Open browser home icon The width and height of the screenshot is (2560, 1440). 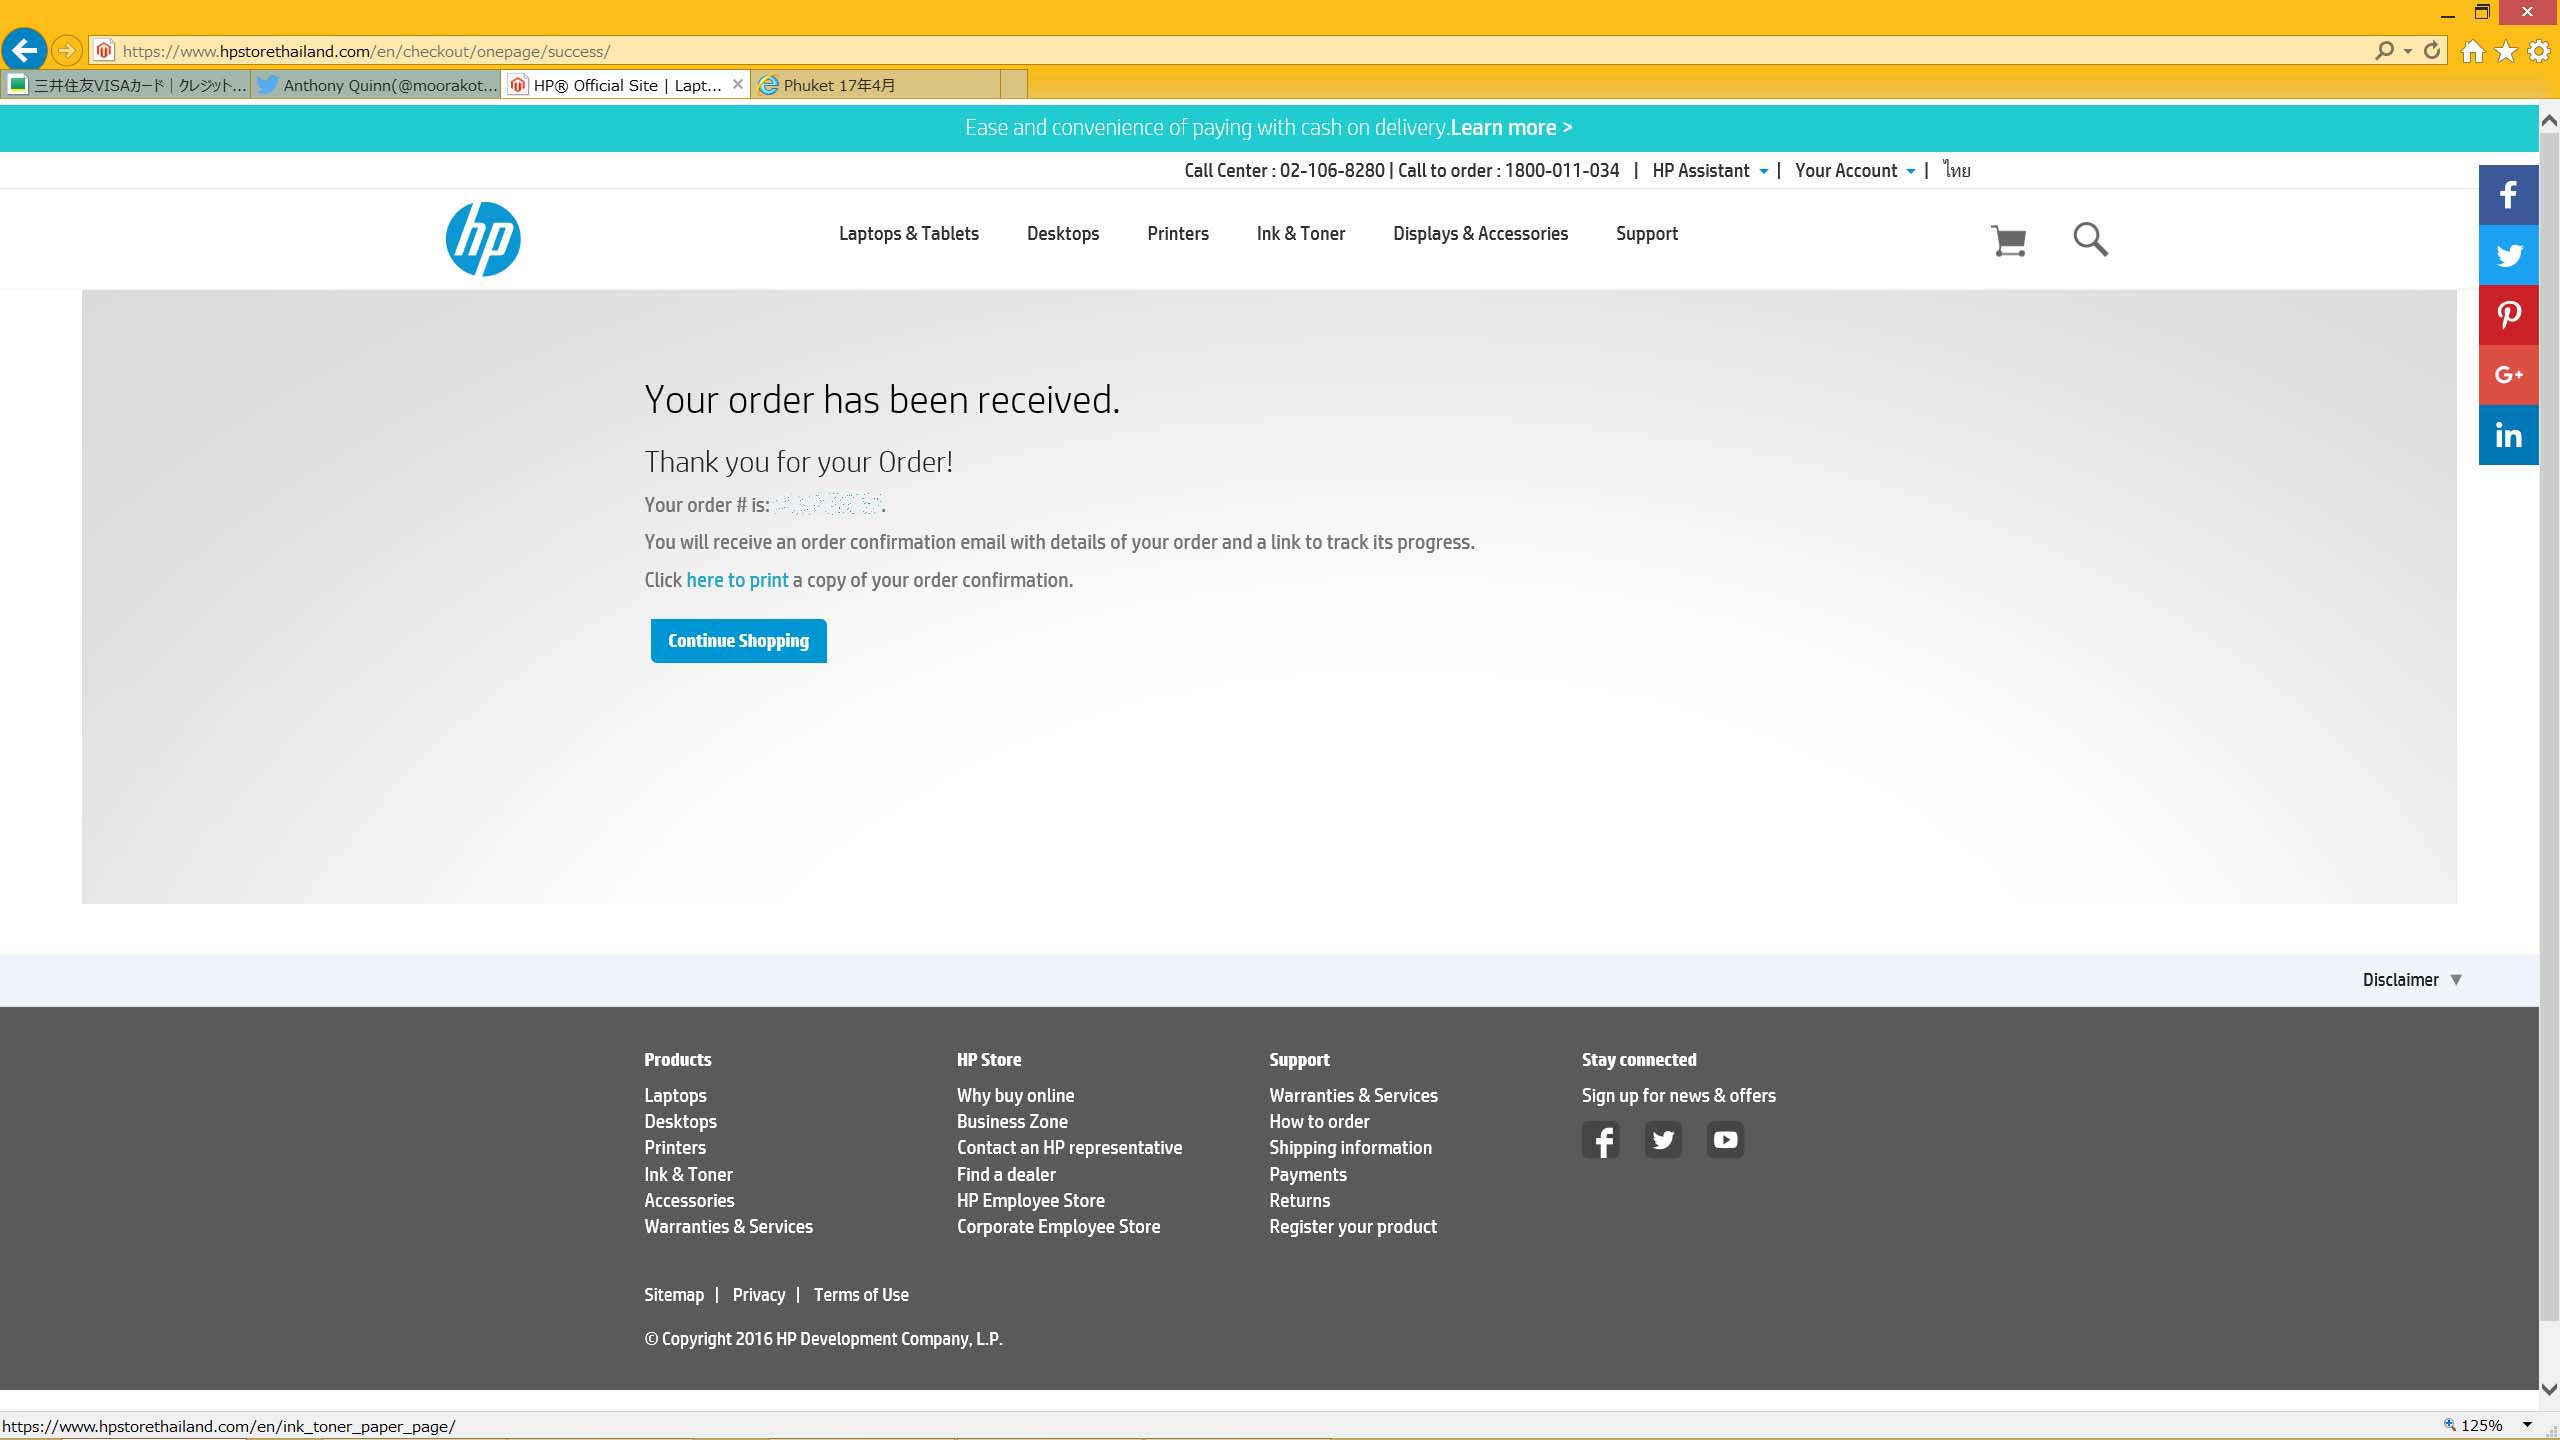click(x=2472, y=51)
